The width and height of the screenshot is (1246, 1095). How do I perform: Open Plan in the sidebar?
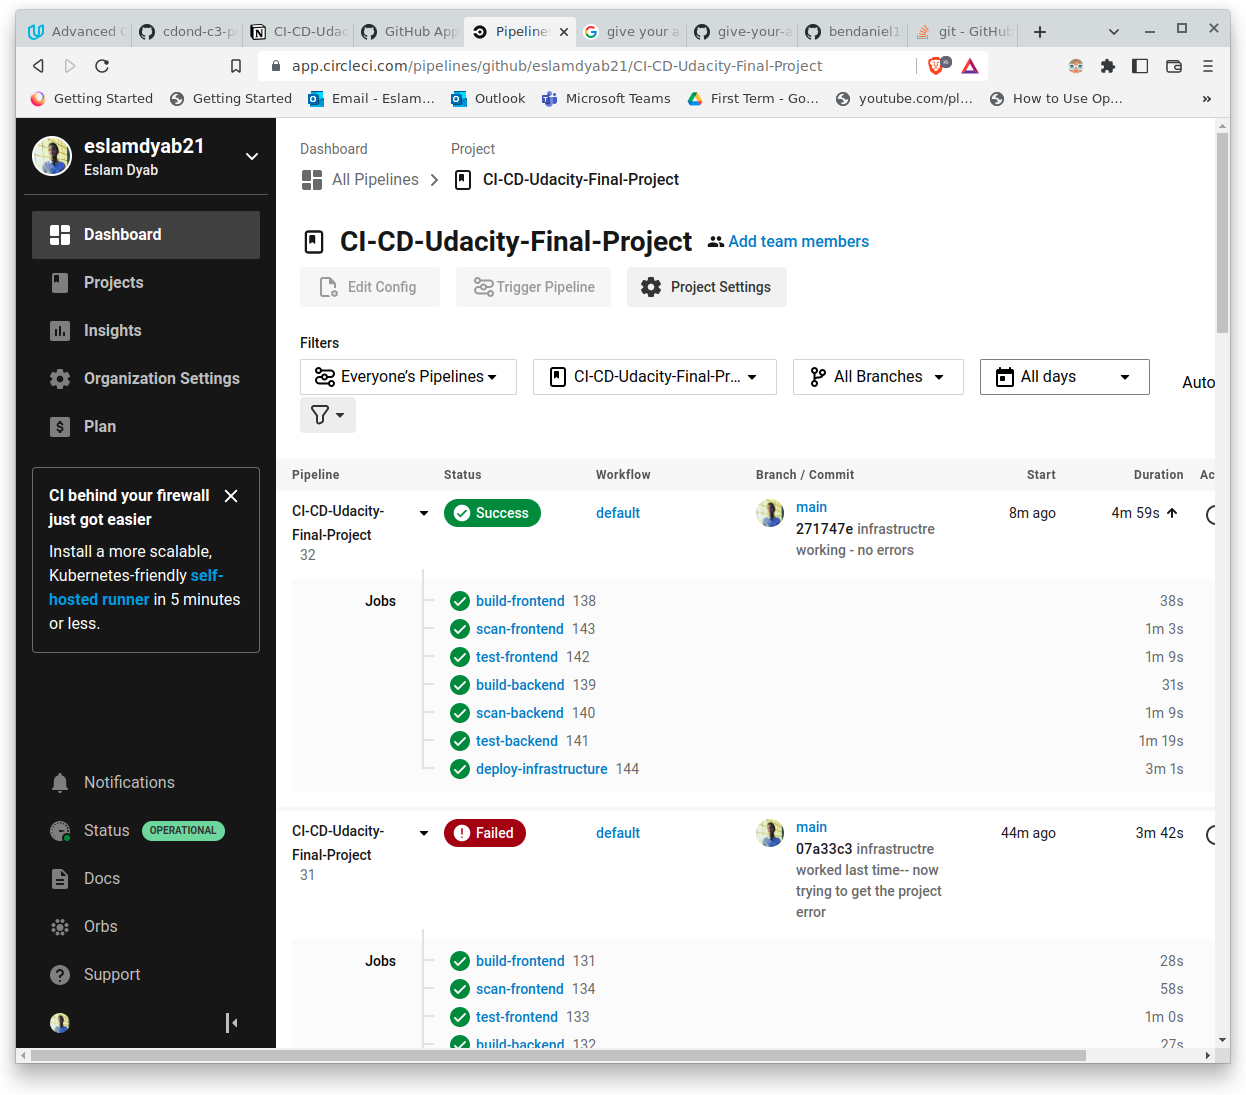click(146, 427)
